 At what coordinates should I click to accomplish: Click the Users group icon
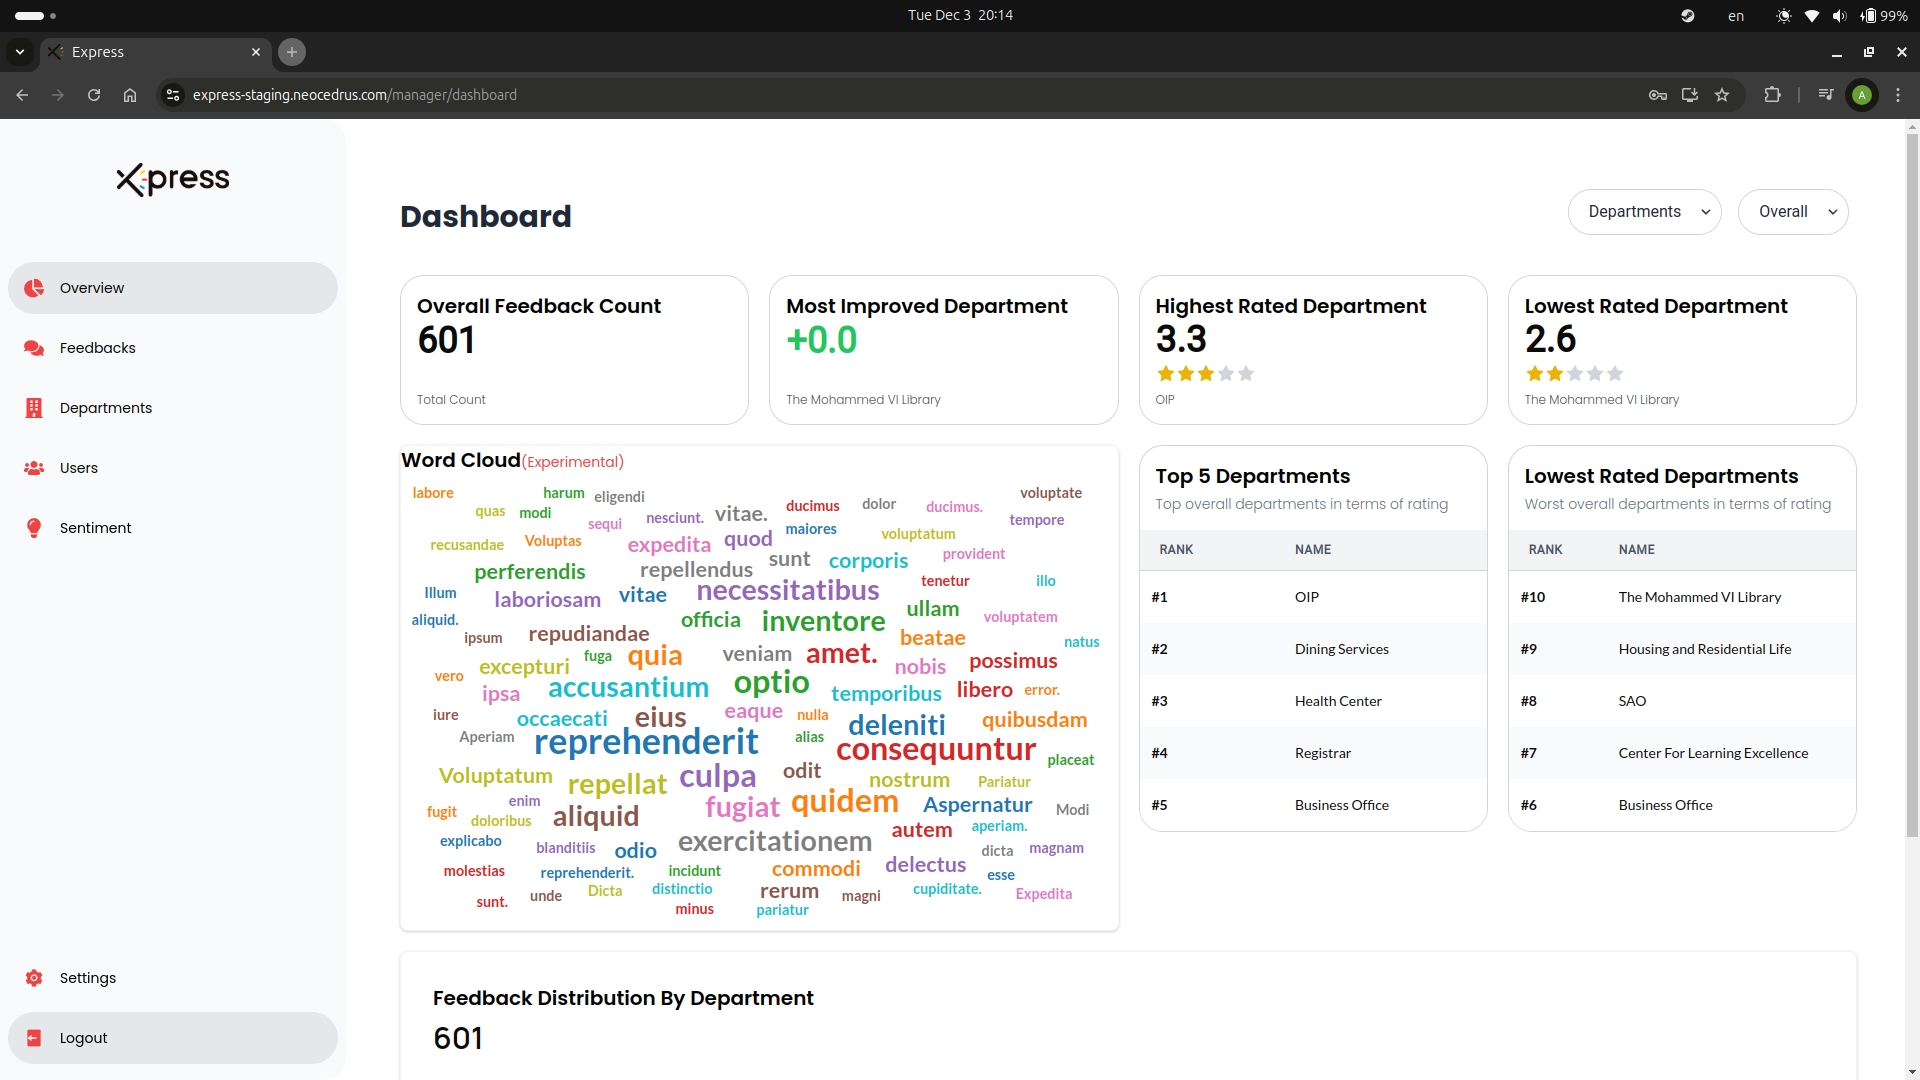[34, 468]
